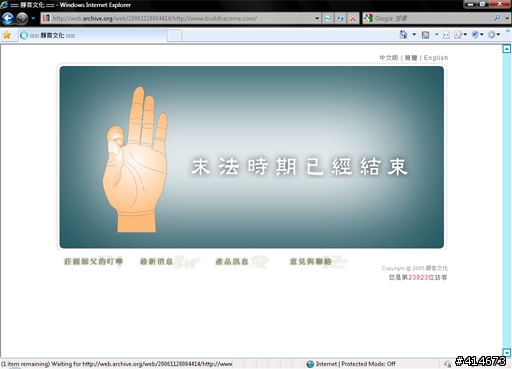
Task: Expand the Home button dropdown arrow
Action: (414, 34)
